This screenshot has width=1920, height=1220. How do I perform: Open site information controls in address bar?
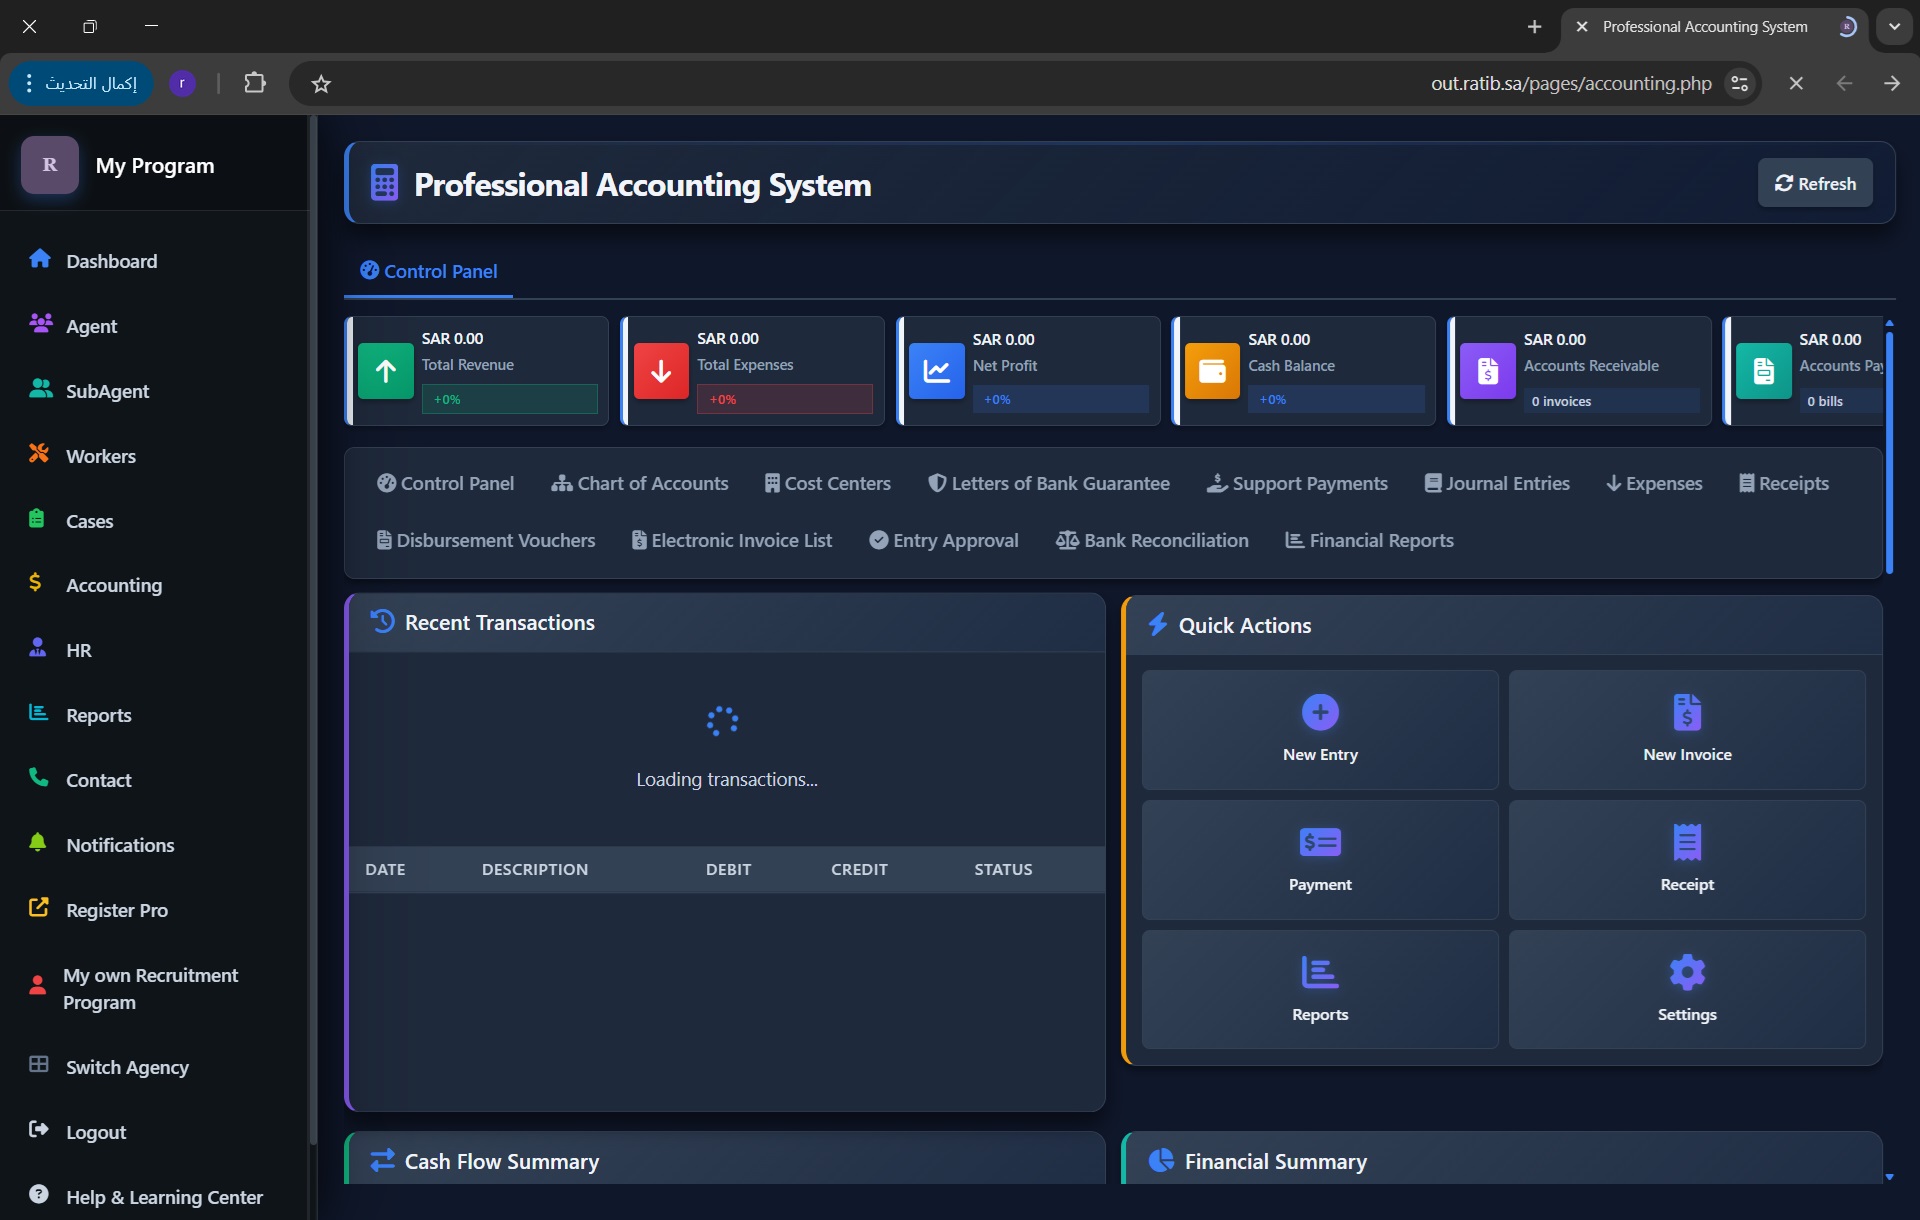1740,84
